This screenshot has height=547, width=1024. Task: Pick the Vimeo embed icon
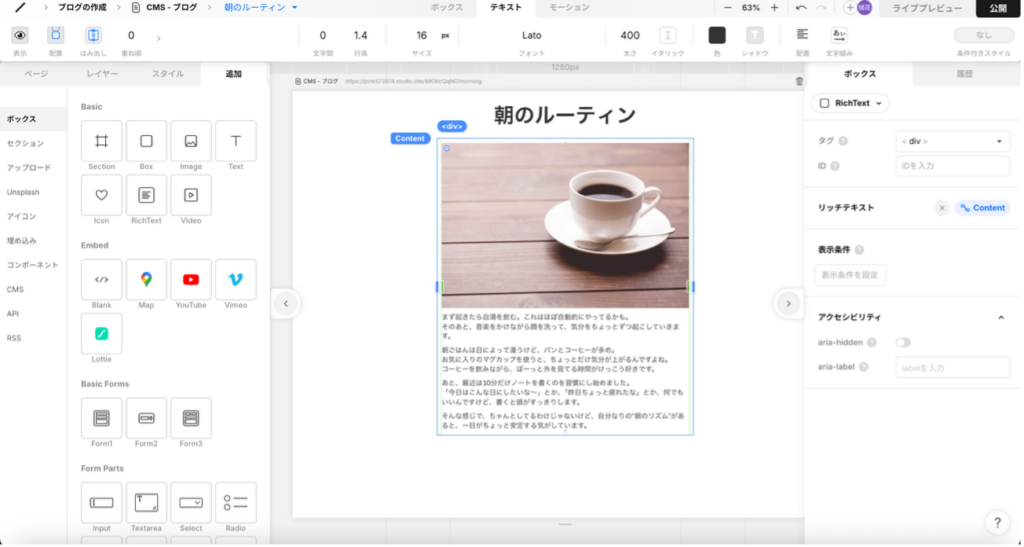tap(236, 280)
